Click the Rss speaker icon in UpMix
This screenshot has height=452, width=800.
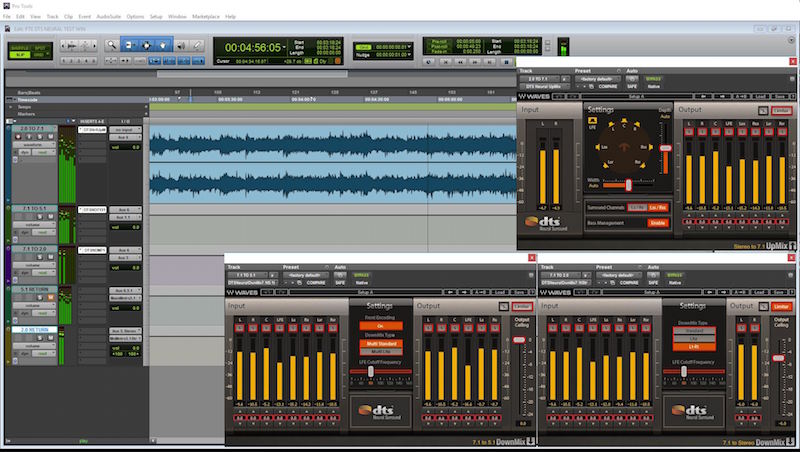pos(651,147)
